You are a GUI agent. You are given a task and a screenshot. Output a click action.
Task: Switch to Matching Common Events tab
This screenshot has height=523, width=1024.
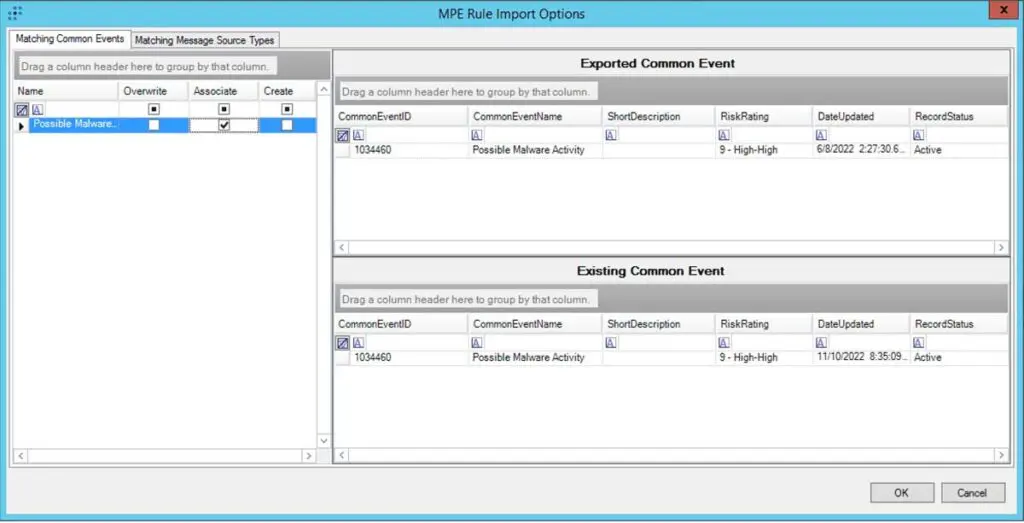[70, 39]
